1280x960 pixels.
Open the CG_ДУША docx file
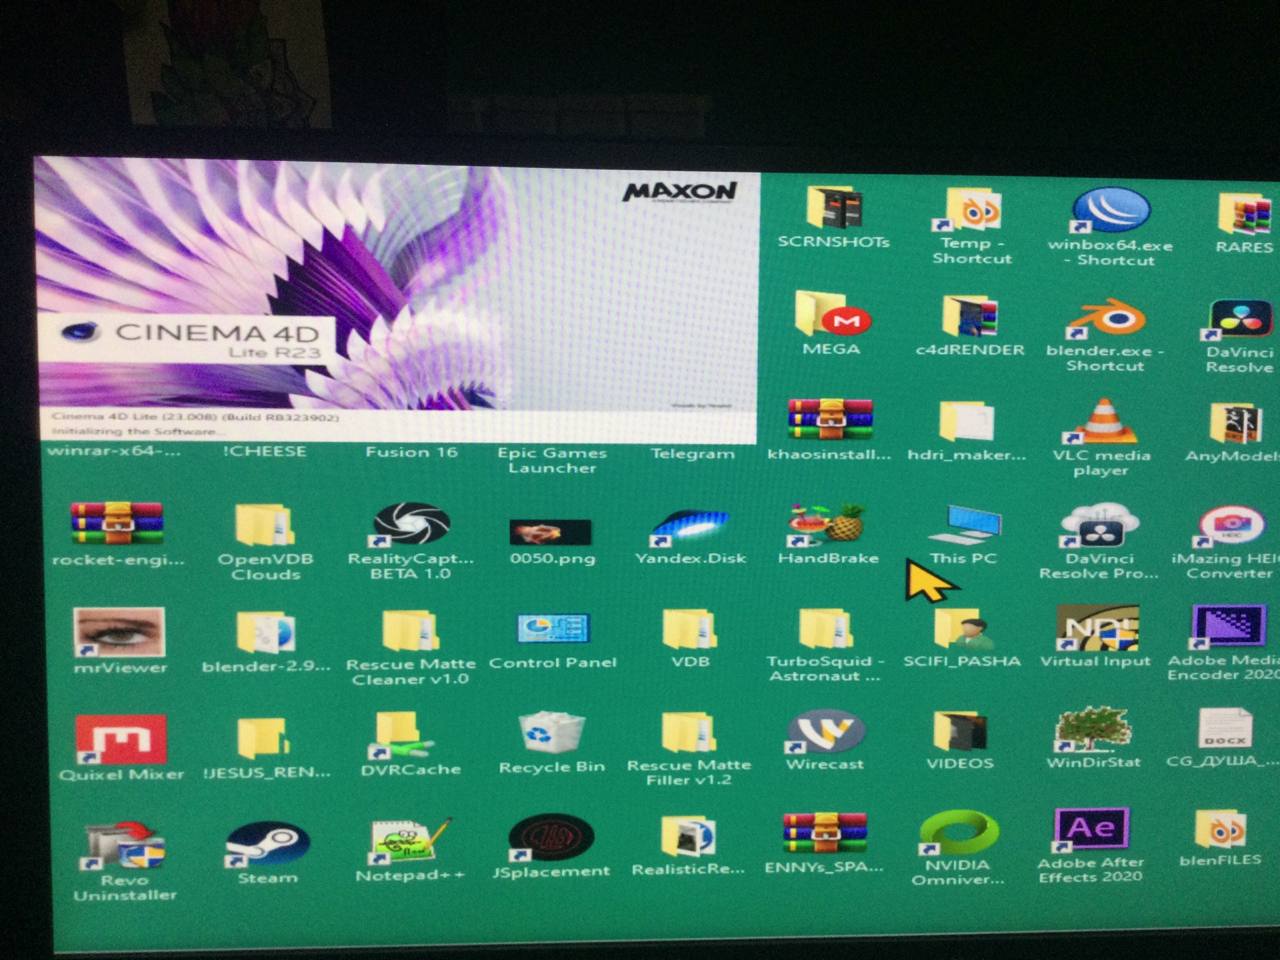(1224, 730)
